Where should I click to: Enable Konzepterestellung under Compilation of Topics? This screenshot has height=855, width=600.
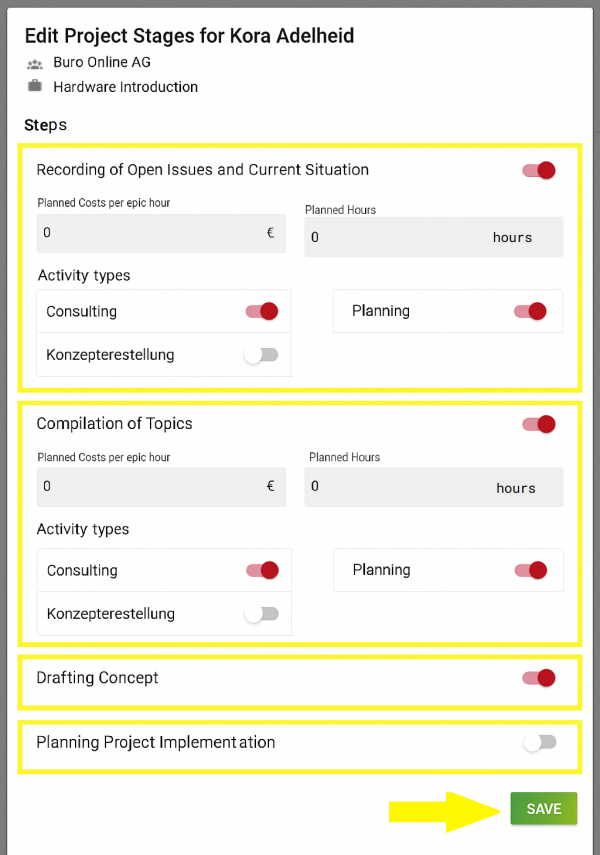[x=262, y=614]
